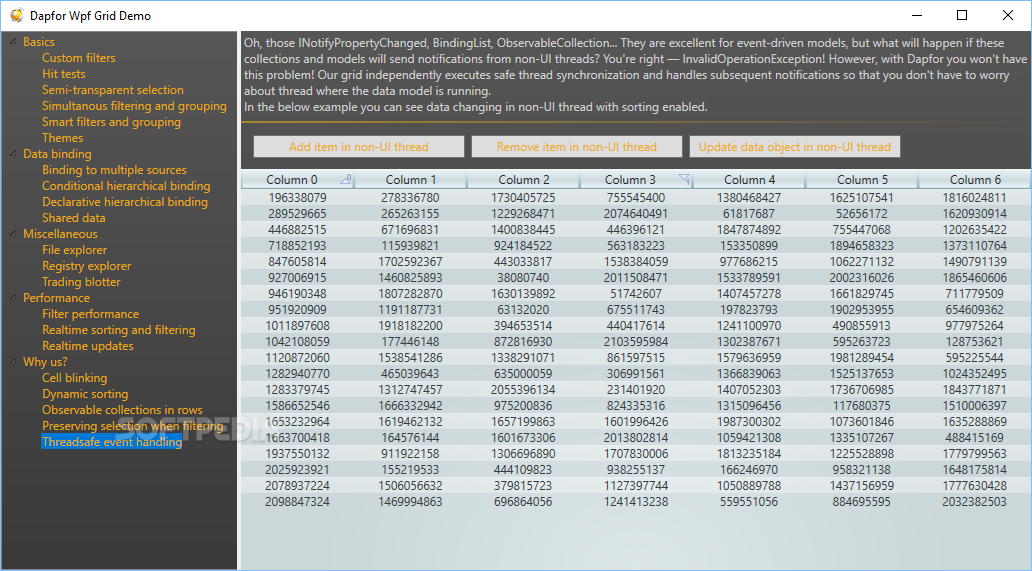
Task: Open the Dynamic sorting demo
Action: pyautogui.click(x=85, y=393)
